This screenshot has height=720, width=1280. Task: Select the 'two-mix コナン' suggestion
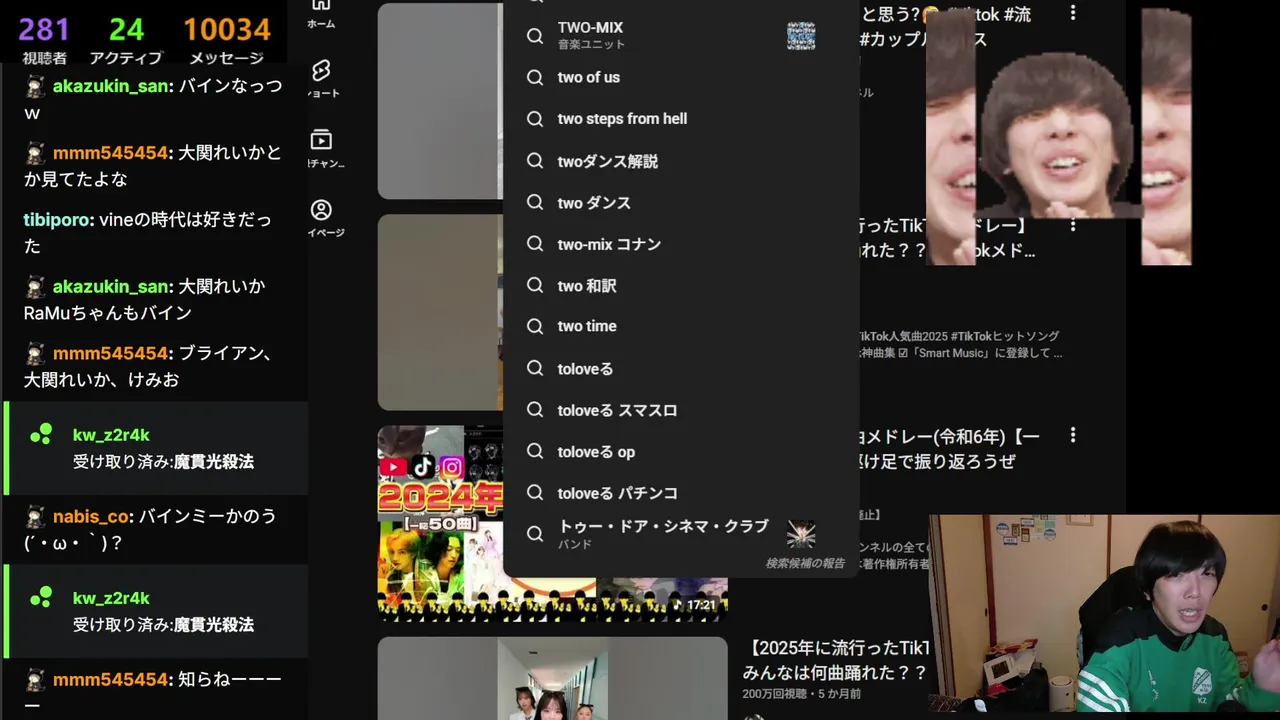(x=681, y=244)
